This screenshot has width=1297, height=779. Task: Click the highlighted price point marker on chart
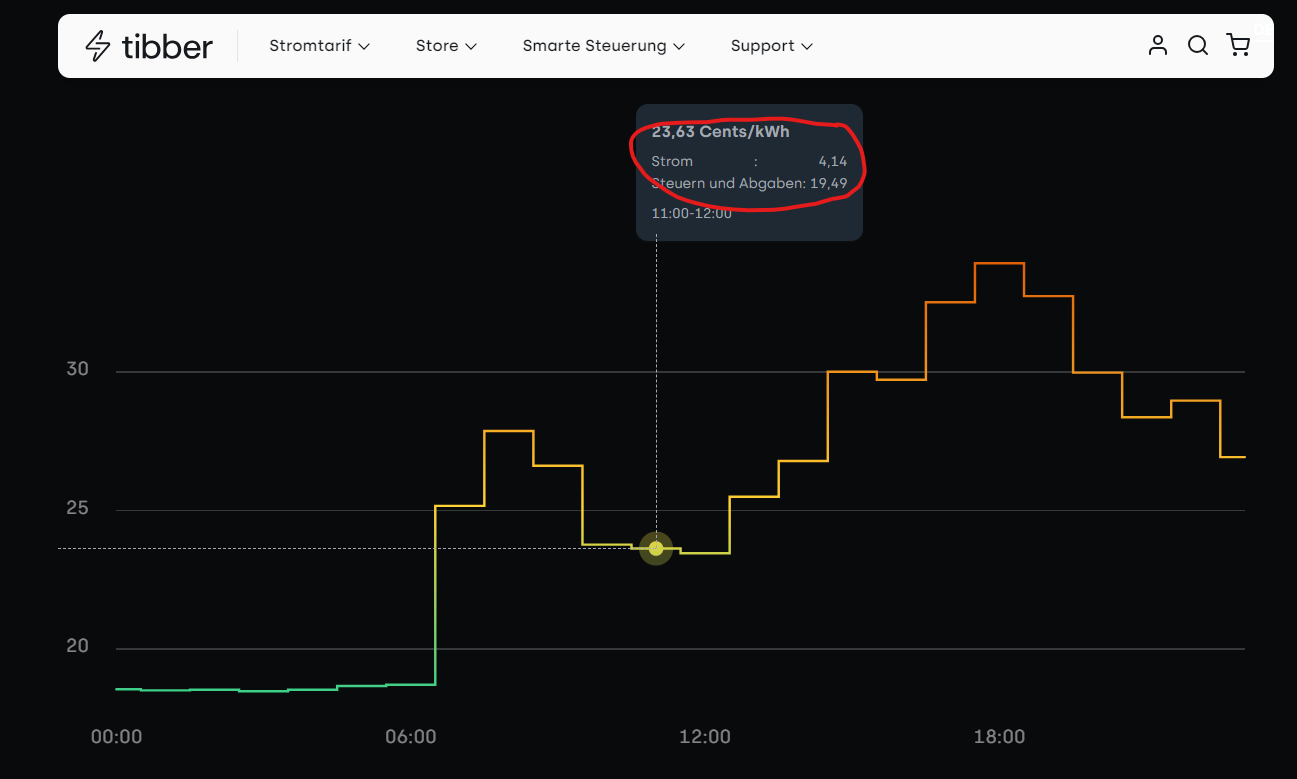(656, 548)
